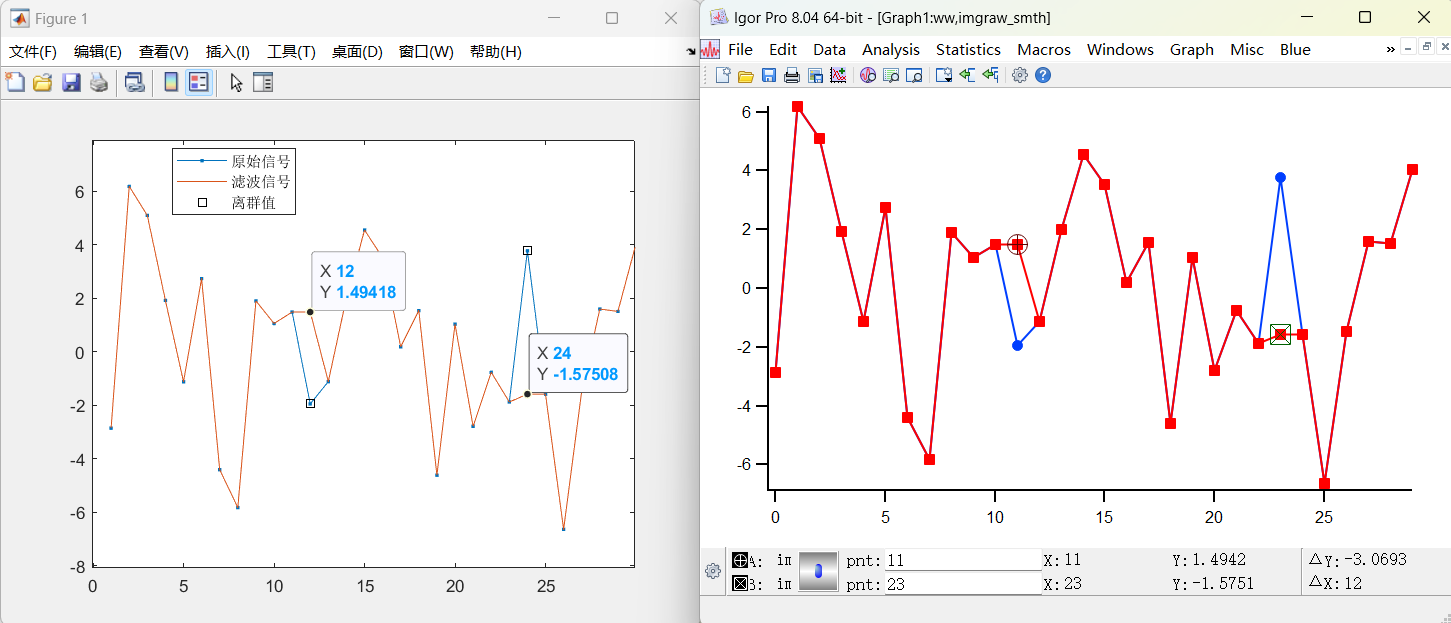Click the cursor A pnt field showing 11
The width and height of the screenshot is (1451, 623).
(x=962, y=560)
